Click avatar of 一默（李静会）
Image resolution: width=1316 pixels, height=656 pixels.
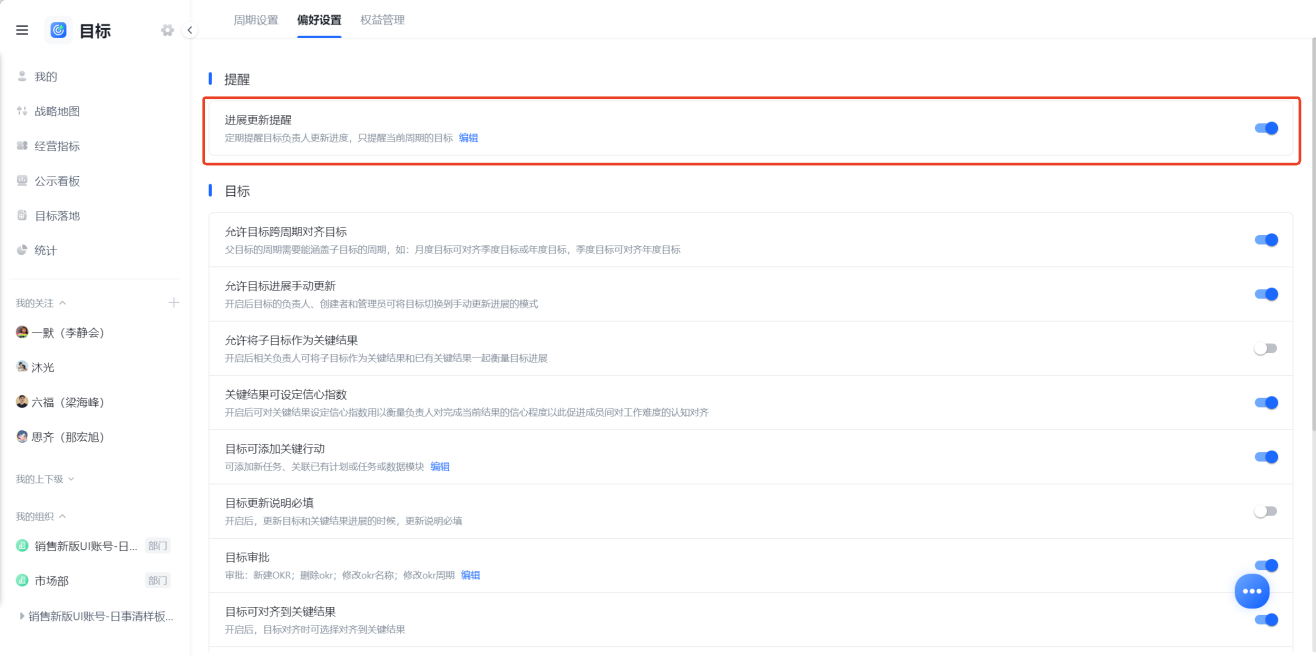pos(22,332)
